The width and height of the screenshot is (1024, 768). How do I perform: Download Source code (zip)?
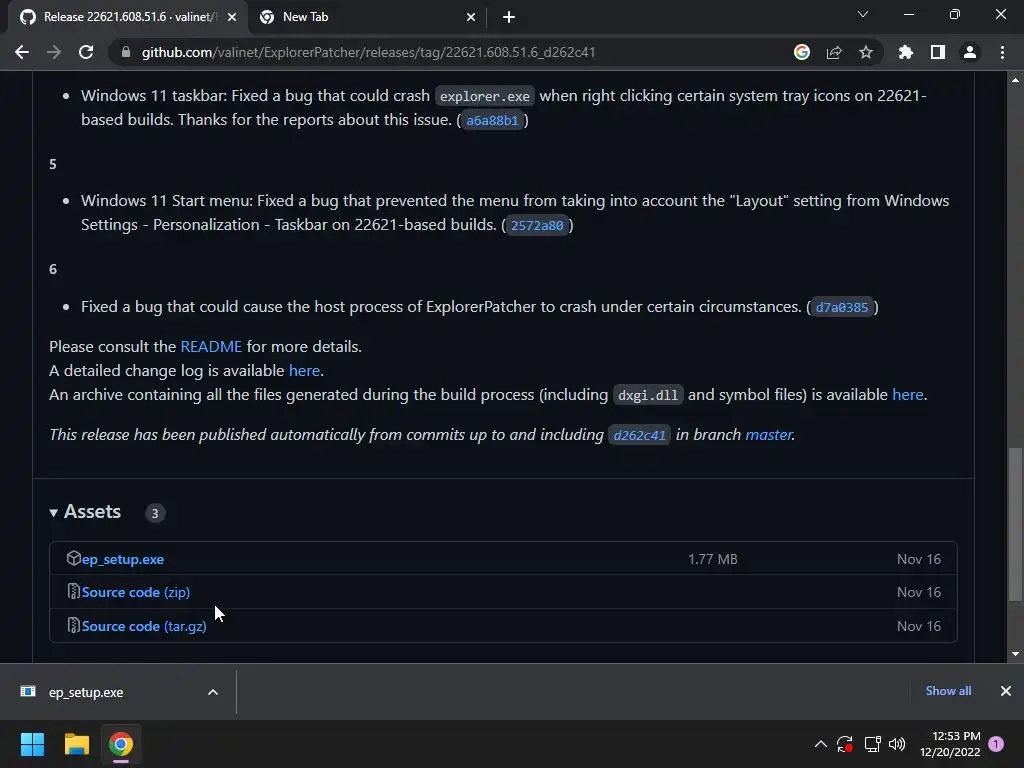(x=136, y=592)
